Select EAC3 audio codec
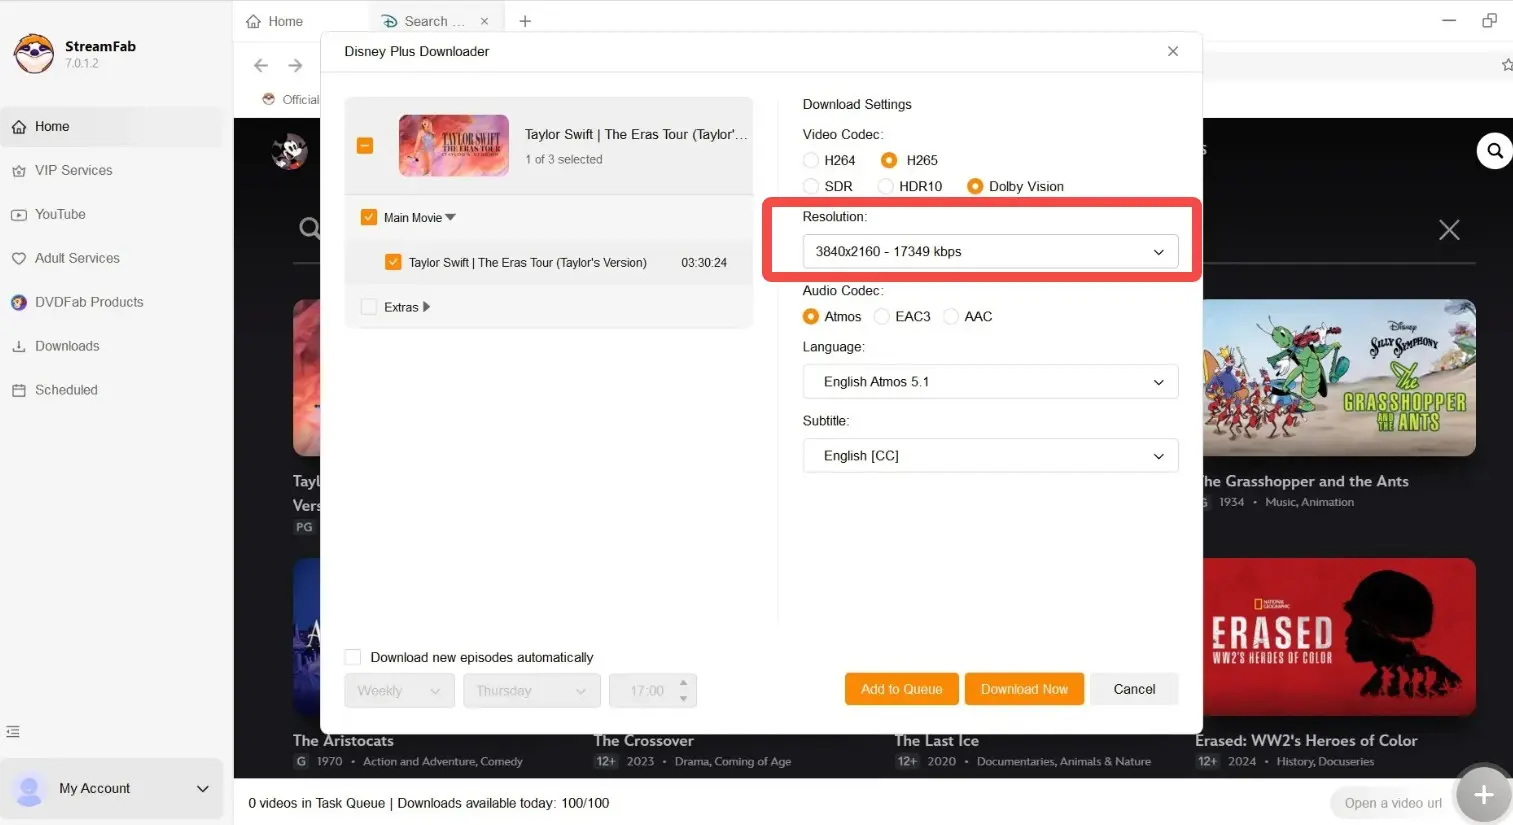Image resolution: width=1513 pixels, height=825 pixels. (881, 316)
